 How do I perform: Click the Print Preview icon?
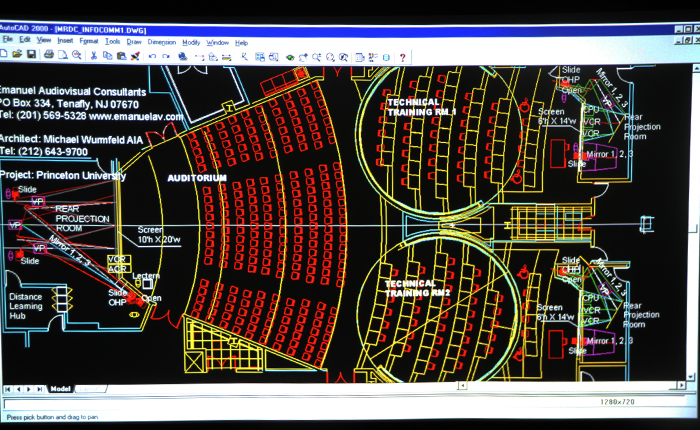(63, 55)
